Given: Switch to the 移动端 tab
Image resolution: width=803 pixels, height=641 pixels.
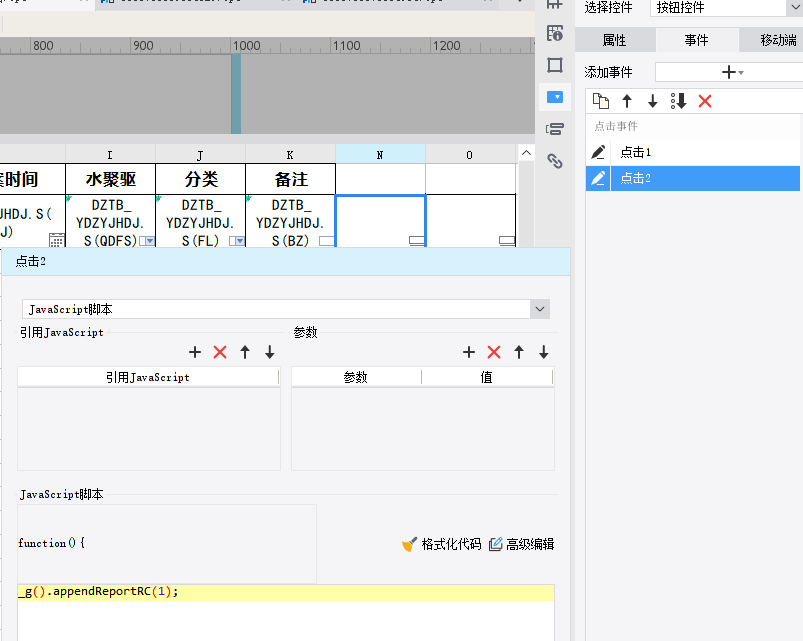Looking at the screenshot, I should (778, 40).
